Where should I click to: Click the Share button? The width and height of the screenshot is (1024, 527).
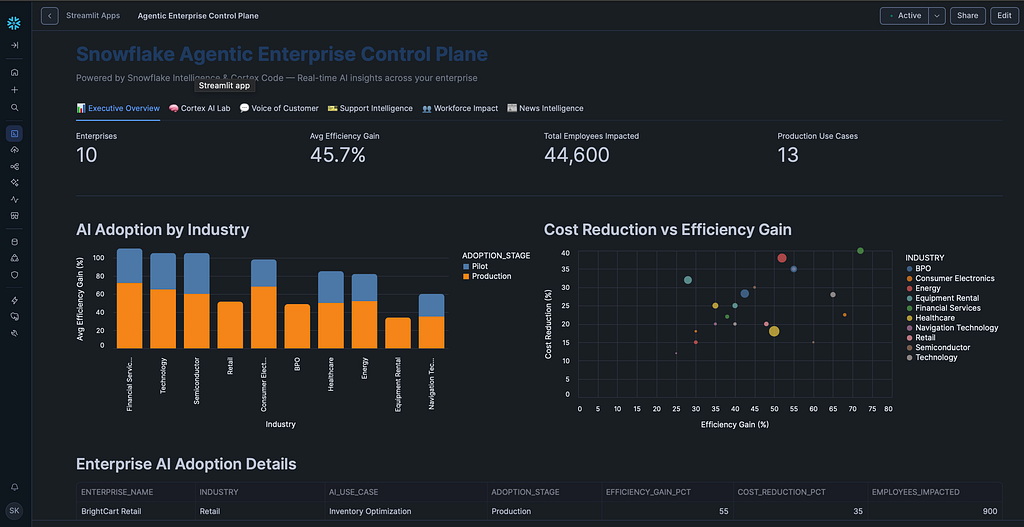point(968,16)
